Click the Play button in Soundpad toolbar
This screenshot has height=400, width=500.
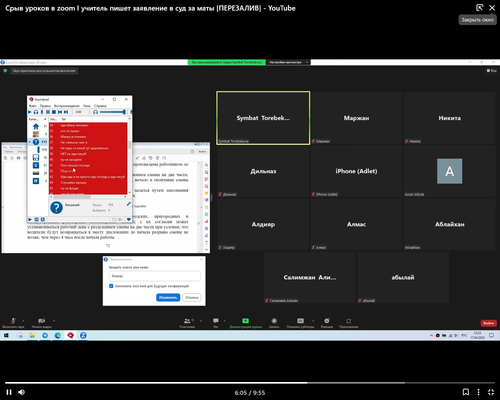coord(30,112)
